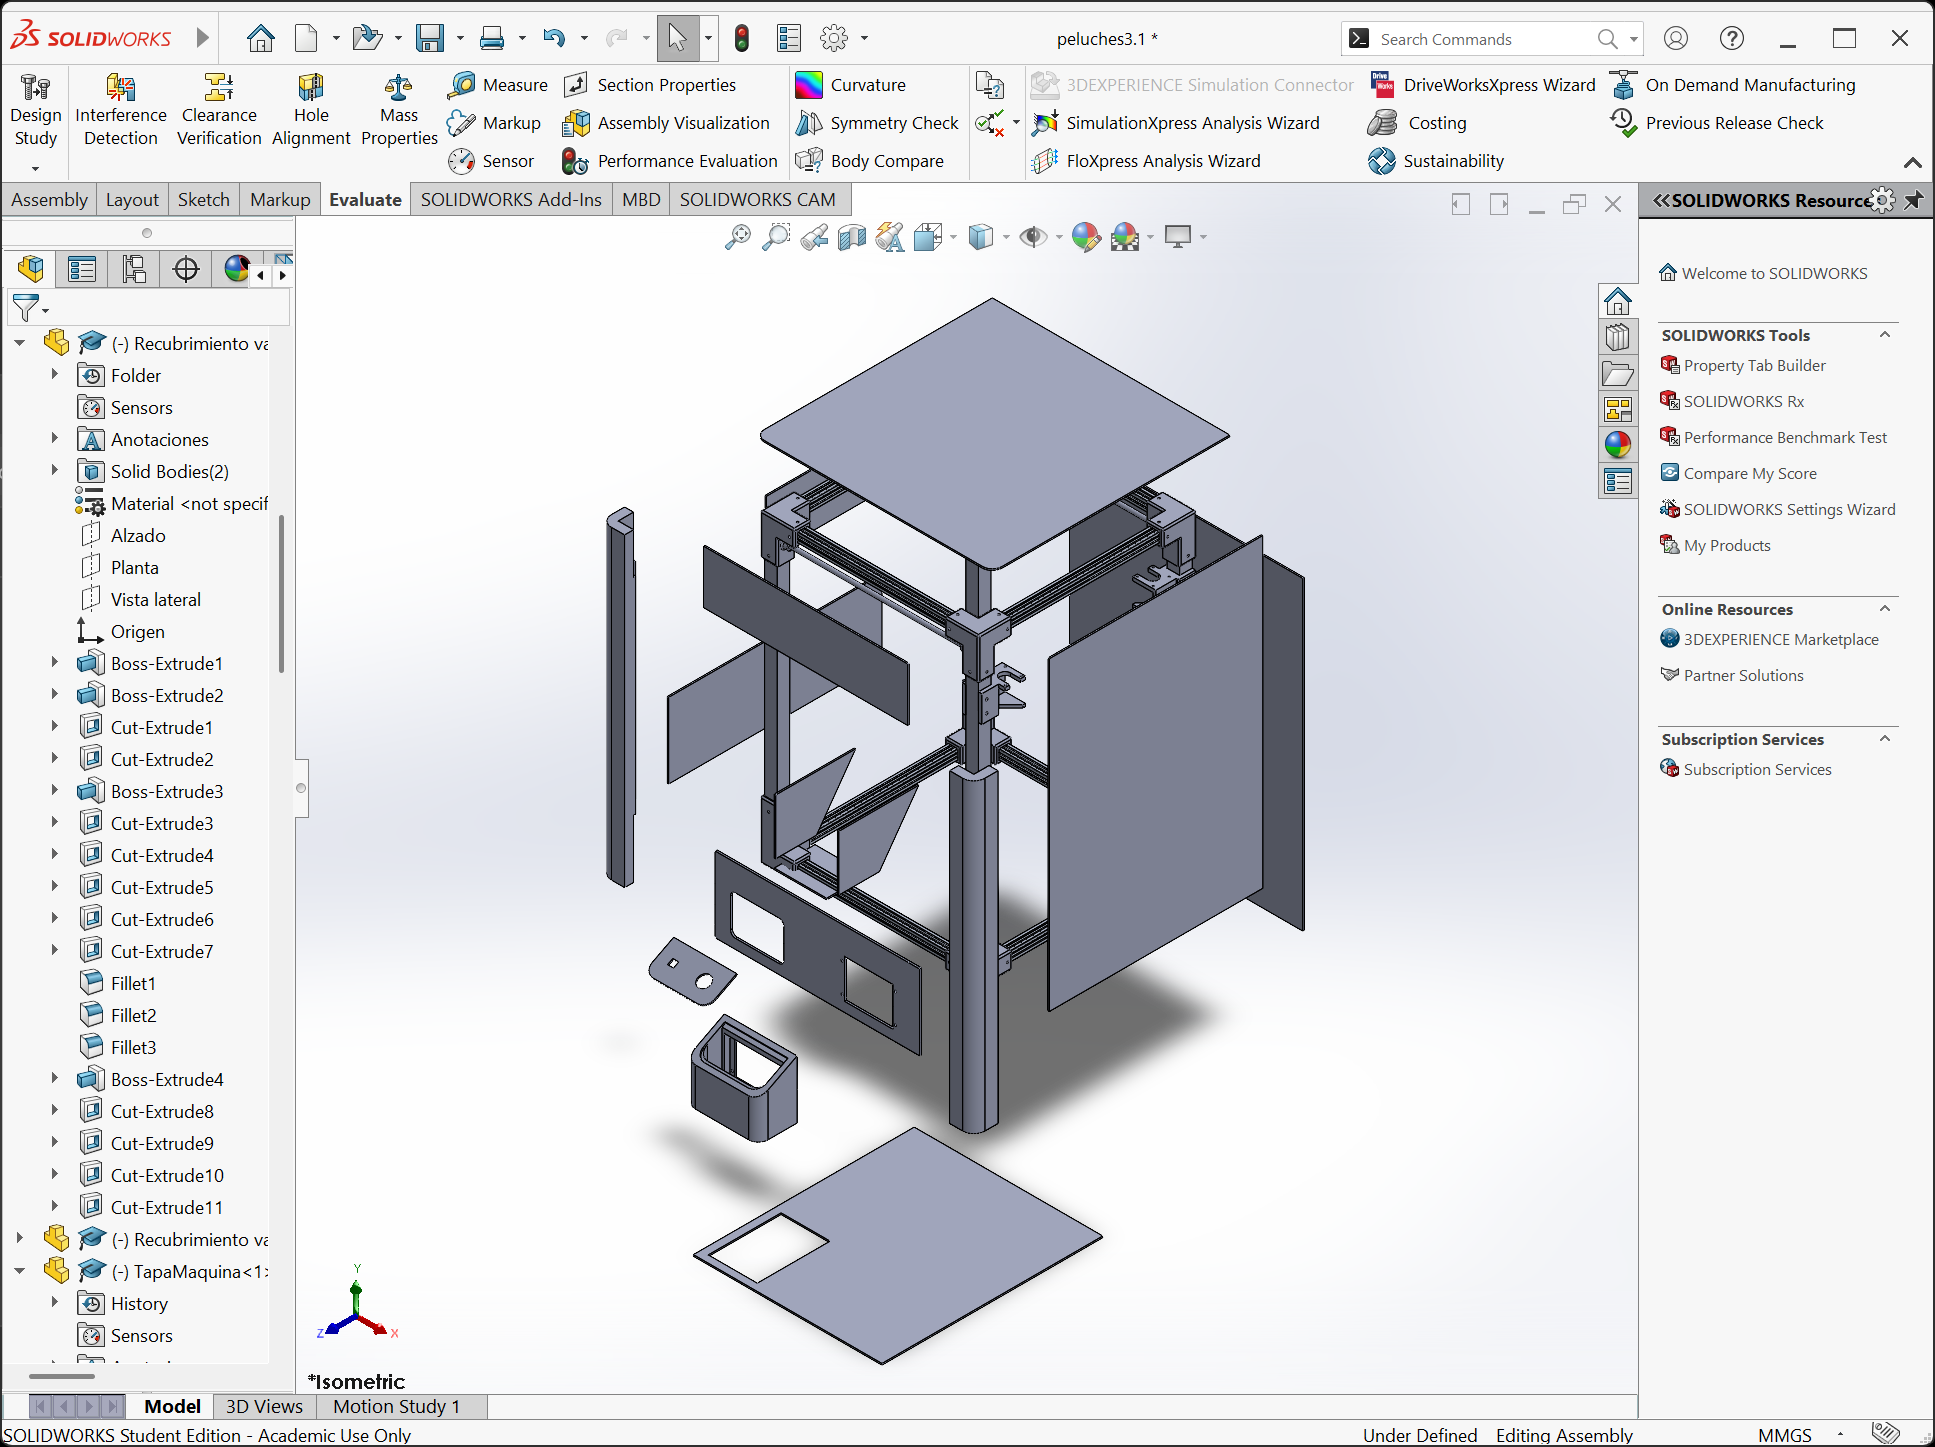Click the Rebuild traffic light icon
This screenshot has width=1935, height=1447.
pyautogui.click(x=742, y=39)
